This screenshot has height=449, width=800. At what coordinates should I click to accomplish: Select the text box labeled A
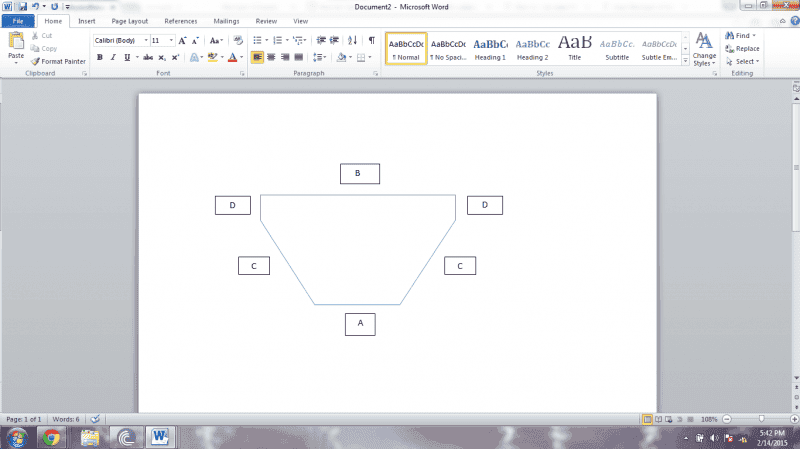click(360, 324)
